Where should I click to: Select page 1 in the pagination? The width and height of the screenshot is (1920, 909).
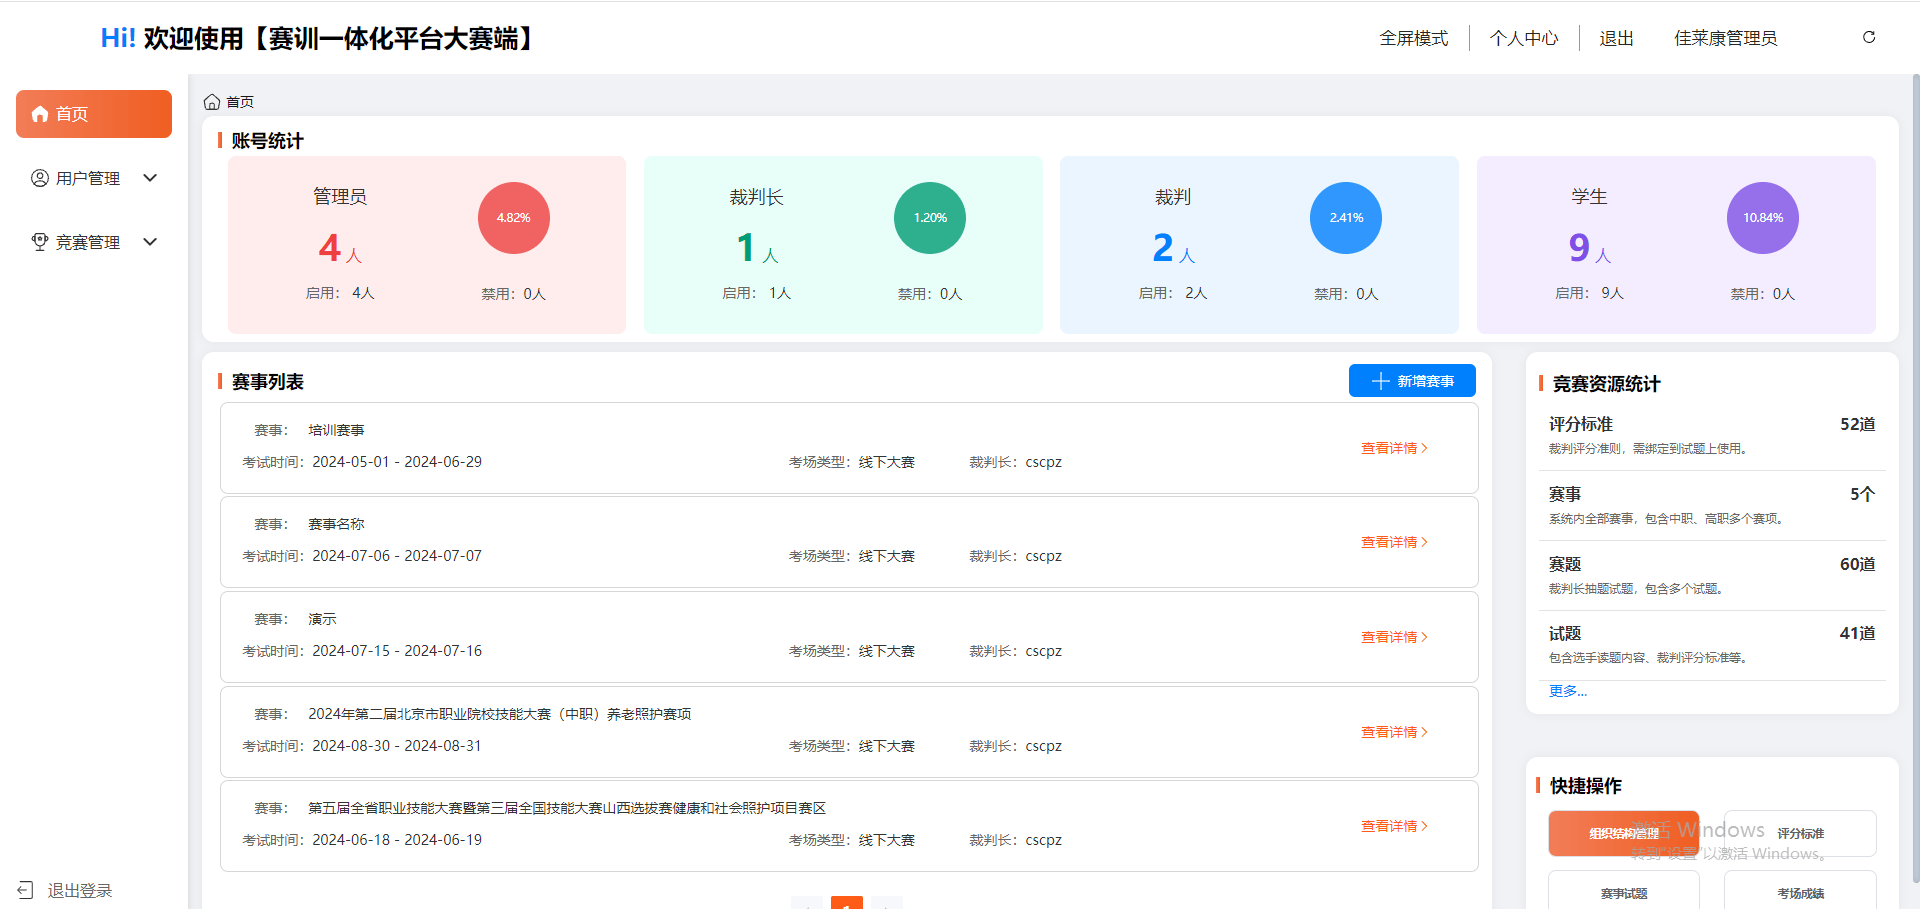click(846, 903)
